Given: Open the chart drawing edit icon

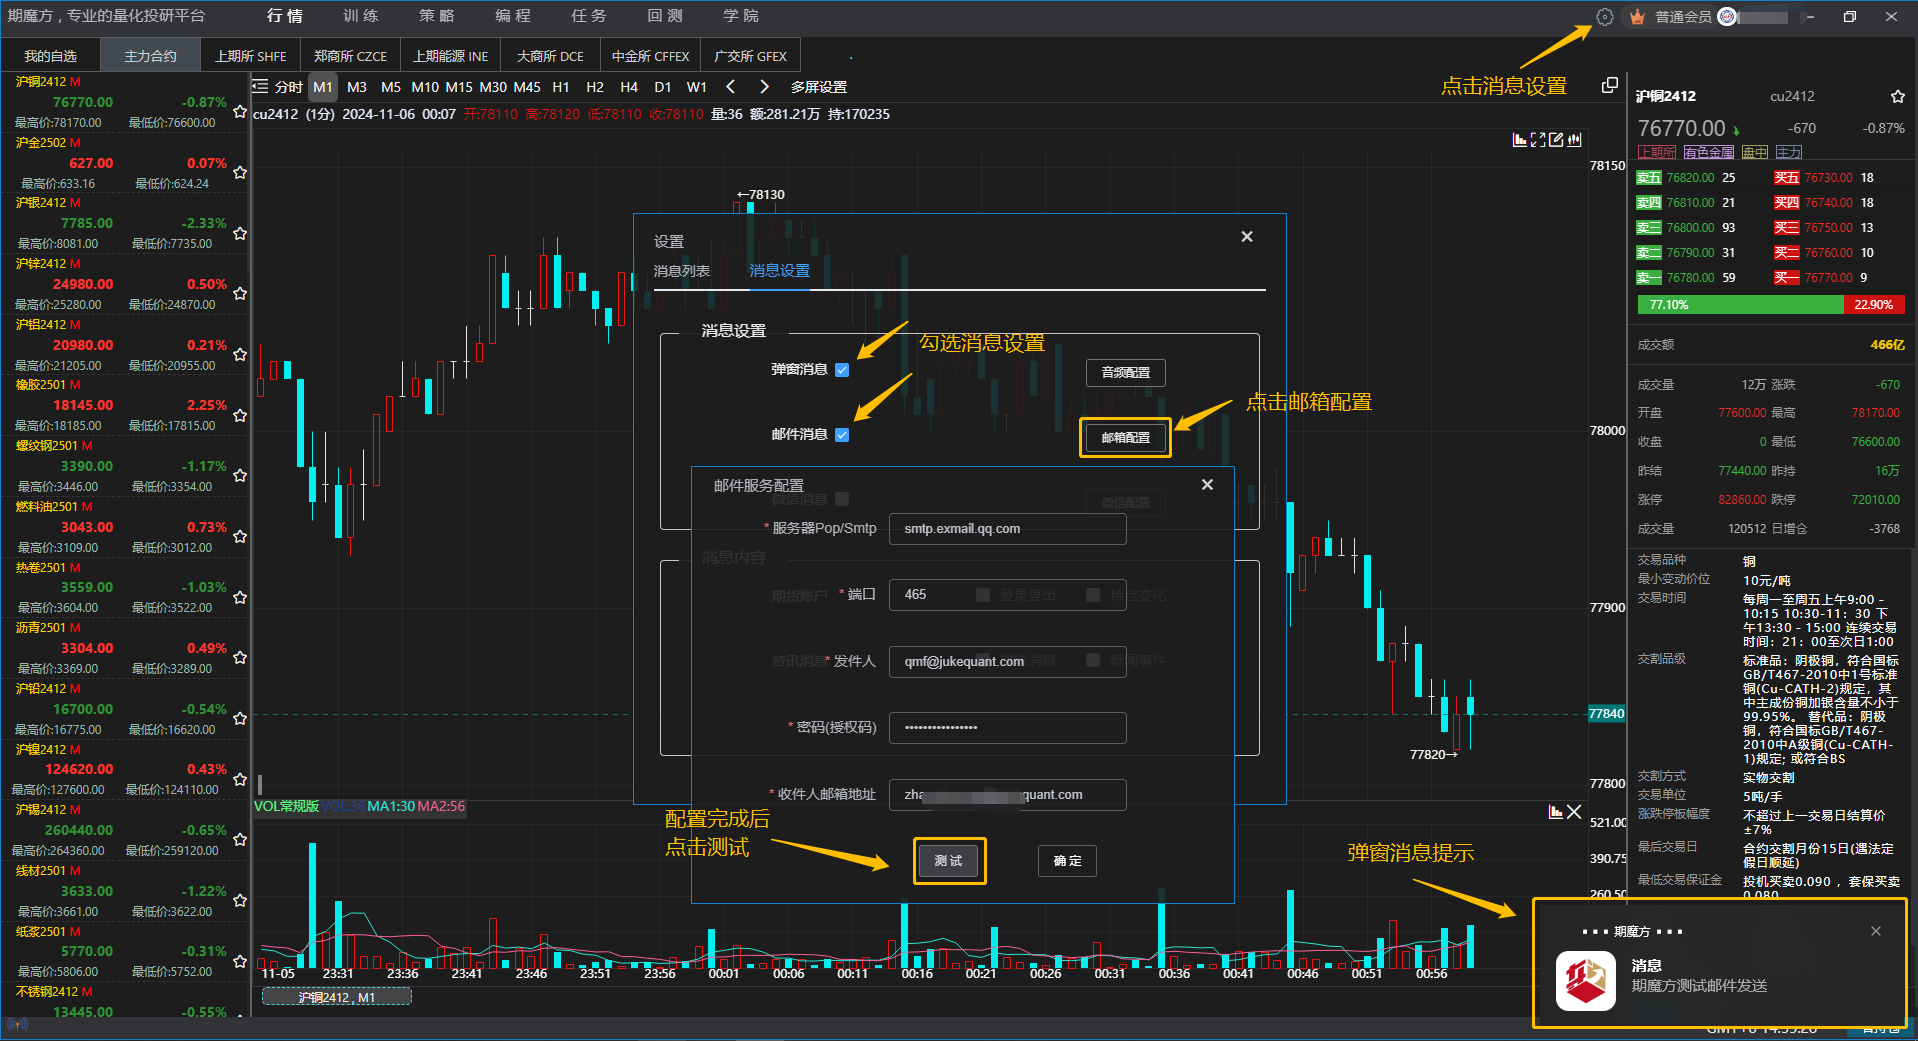Looking at the screenshot, I should coord(1556,140).
